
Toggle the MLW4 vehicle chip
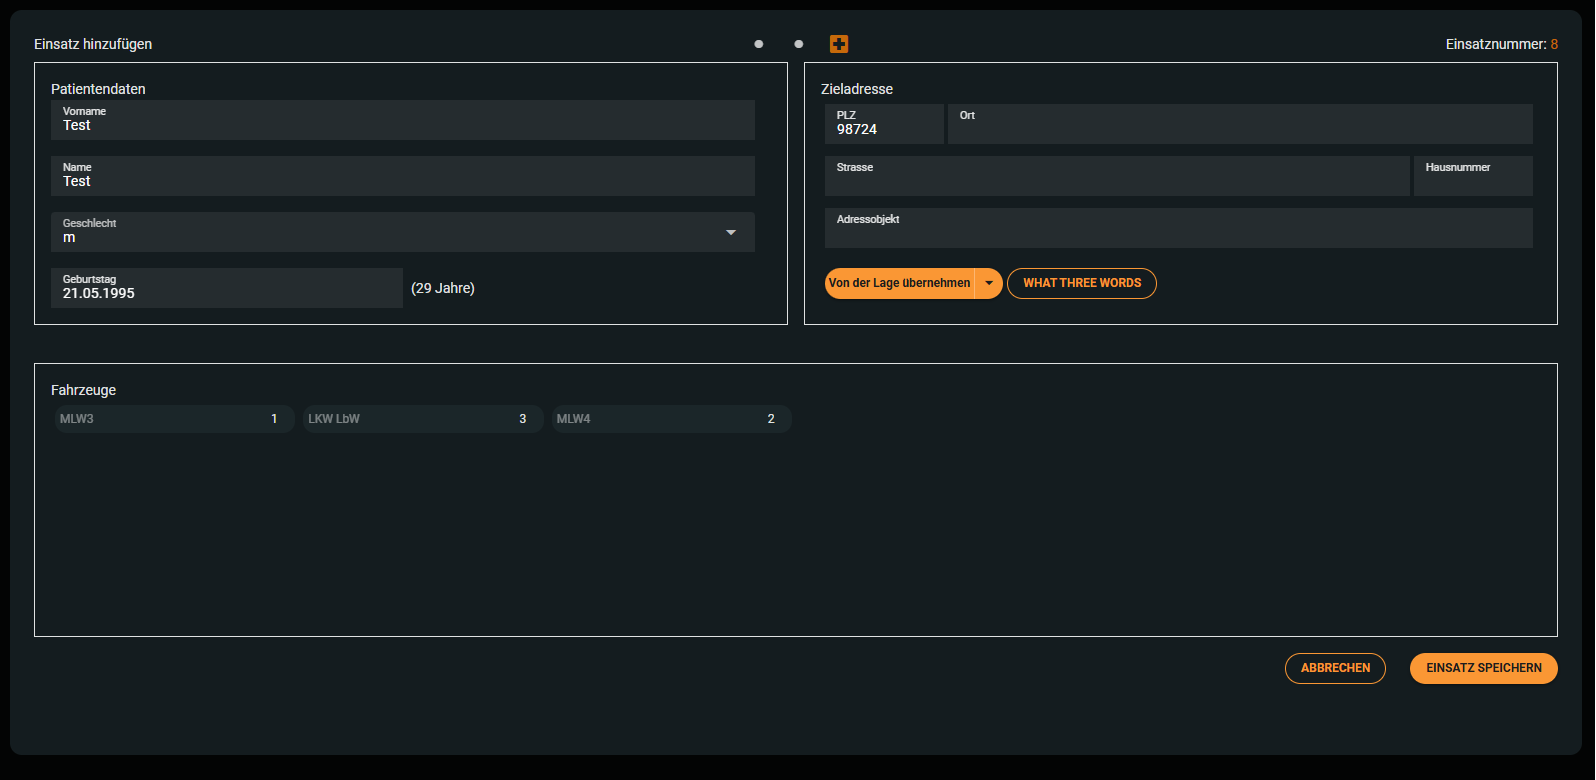click(x=671, y=419)
